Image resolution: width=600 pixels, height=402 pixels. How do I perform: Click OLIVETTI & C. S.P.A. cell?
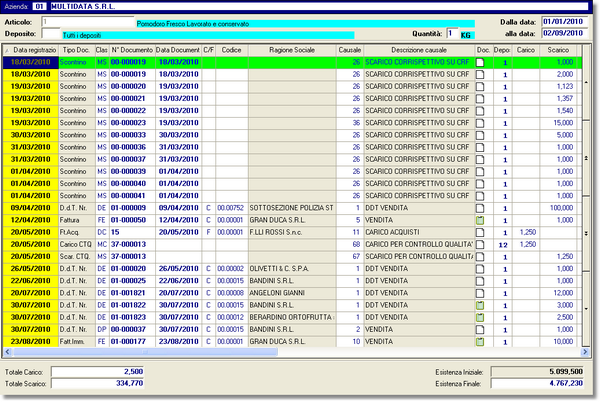tap(292, 269)
